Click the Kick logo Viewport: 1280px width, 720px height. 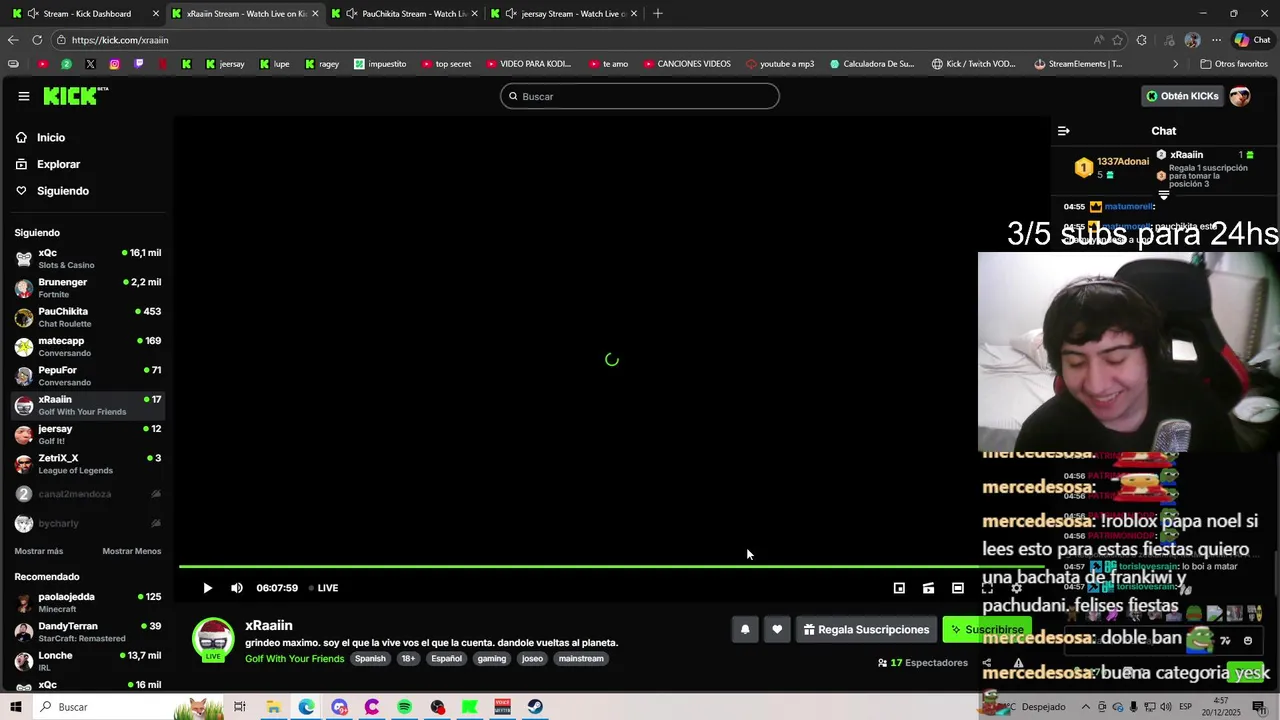pos(75,96)
